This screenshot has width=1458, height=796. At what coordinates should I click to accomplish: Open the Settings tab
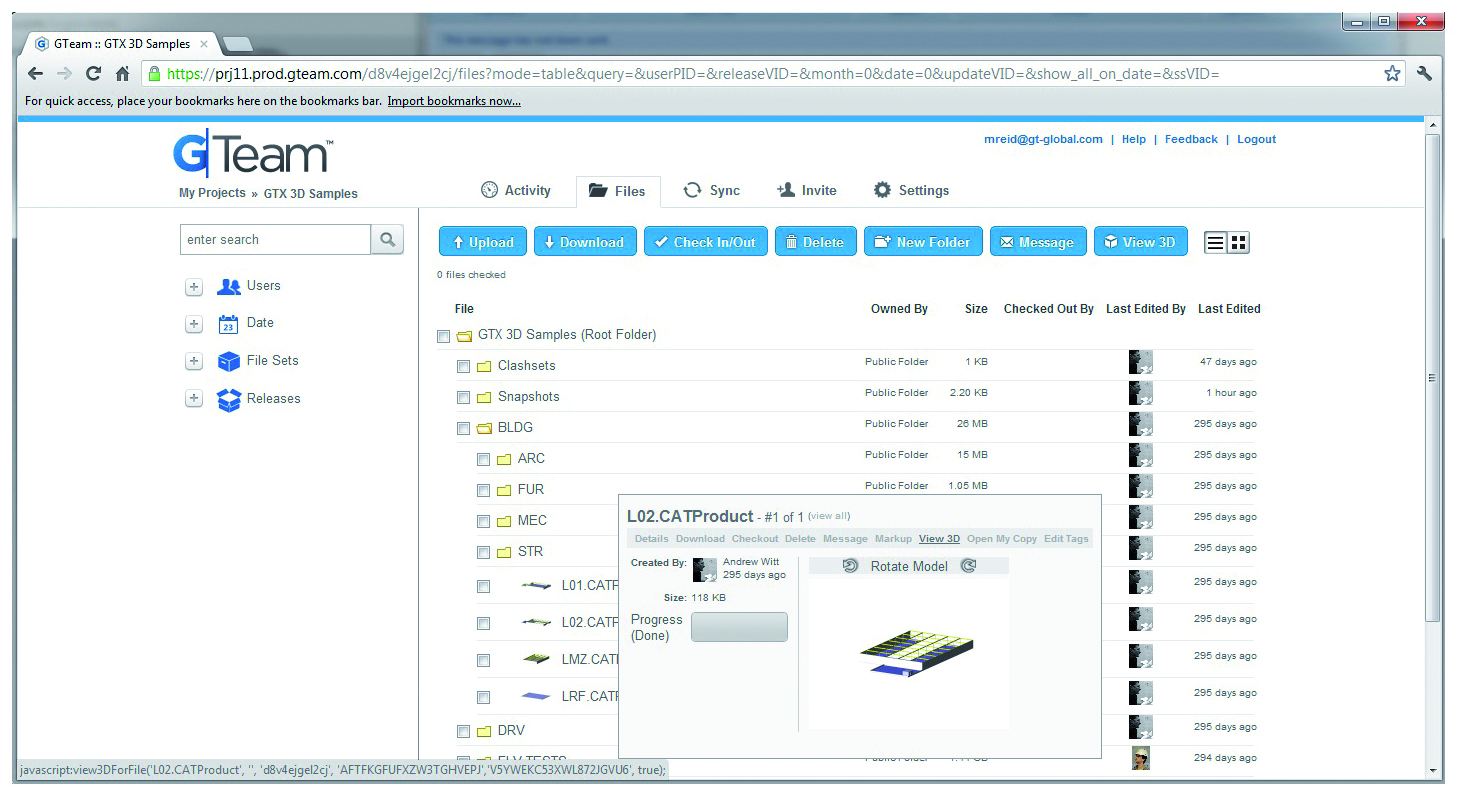pos(911,191)
